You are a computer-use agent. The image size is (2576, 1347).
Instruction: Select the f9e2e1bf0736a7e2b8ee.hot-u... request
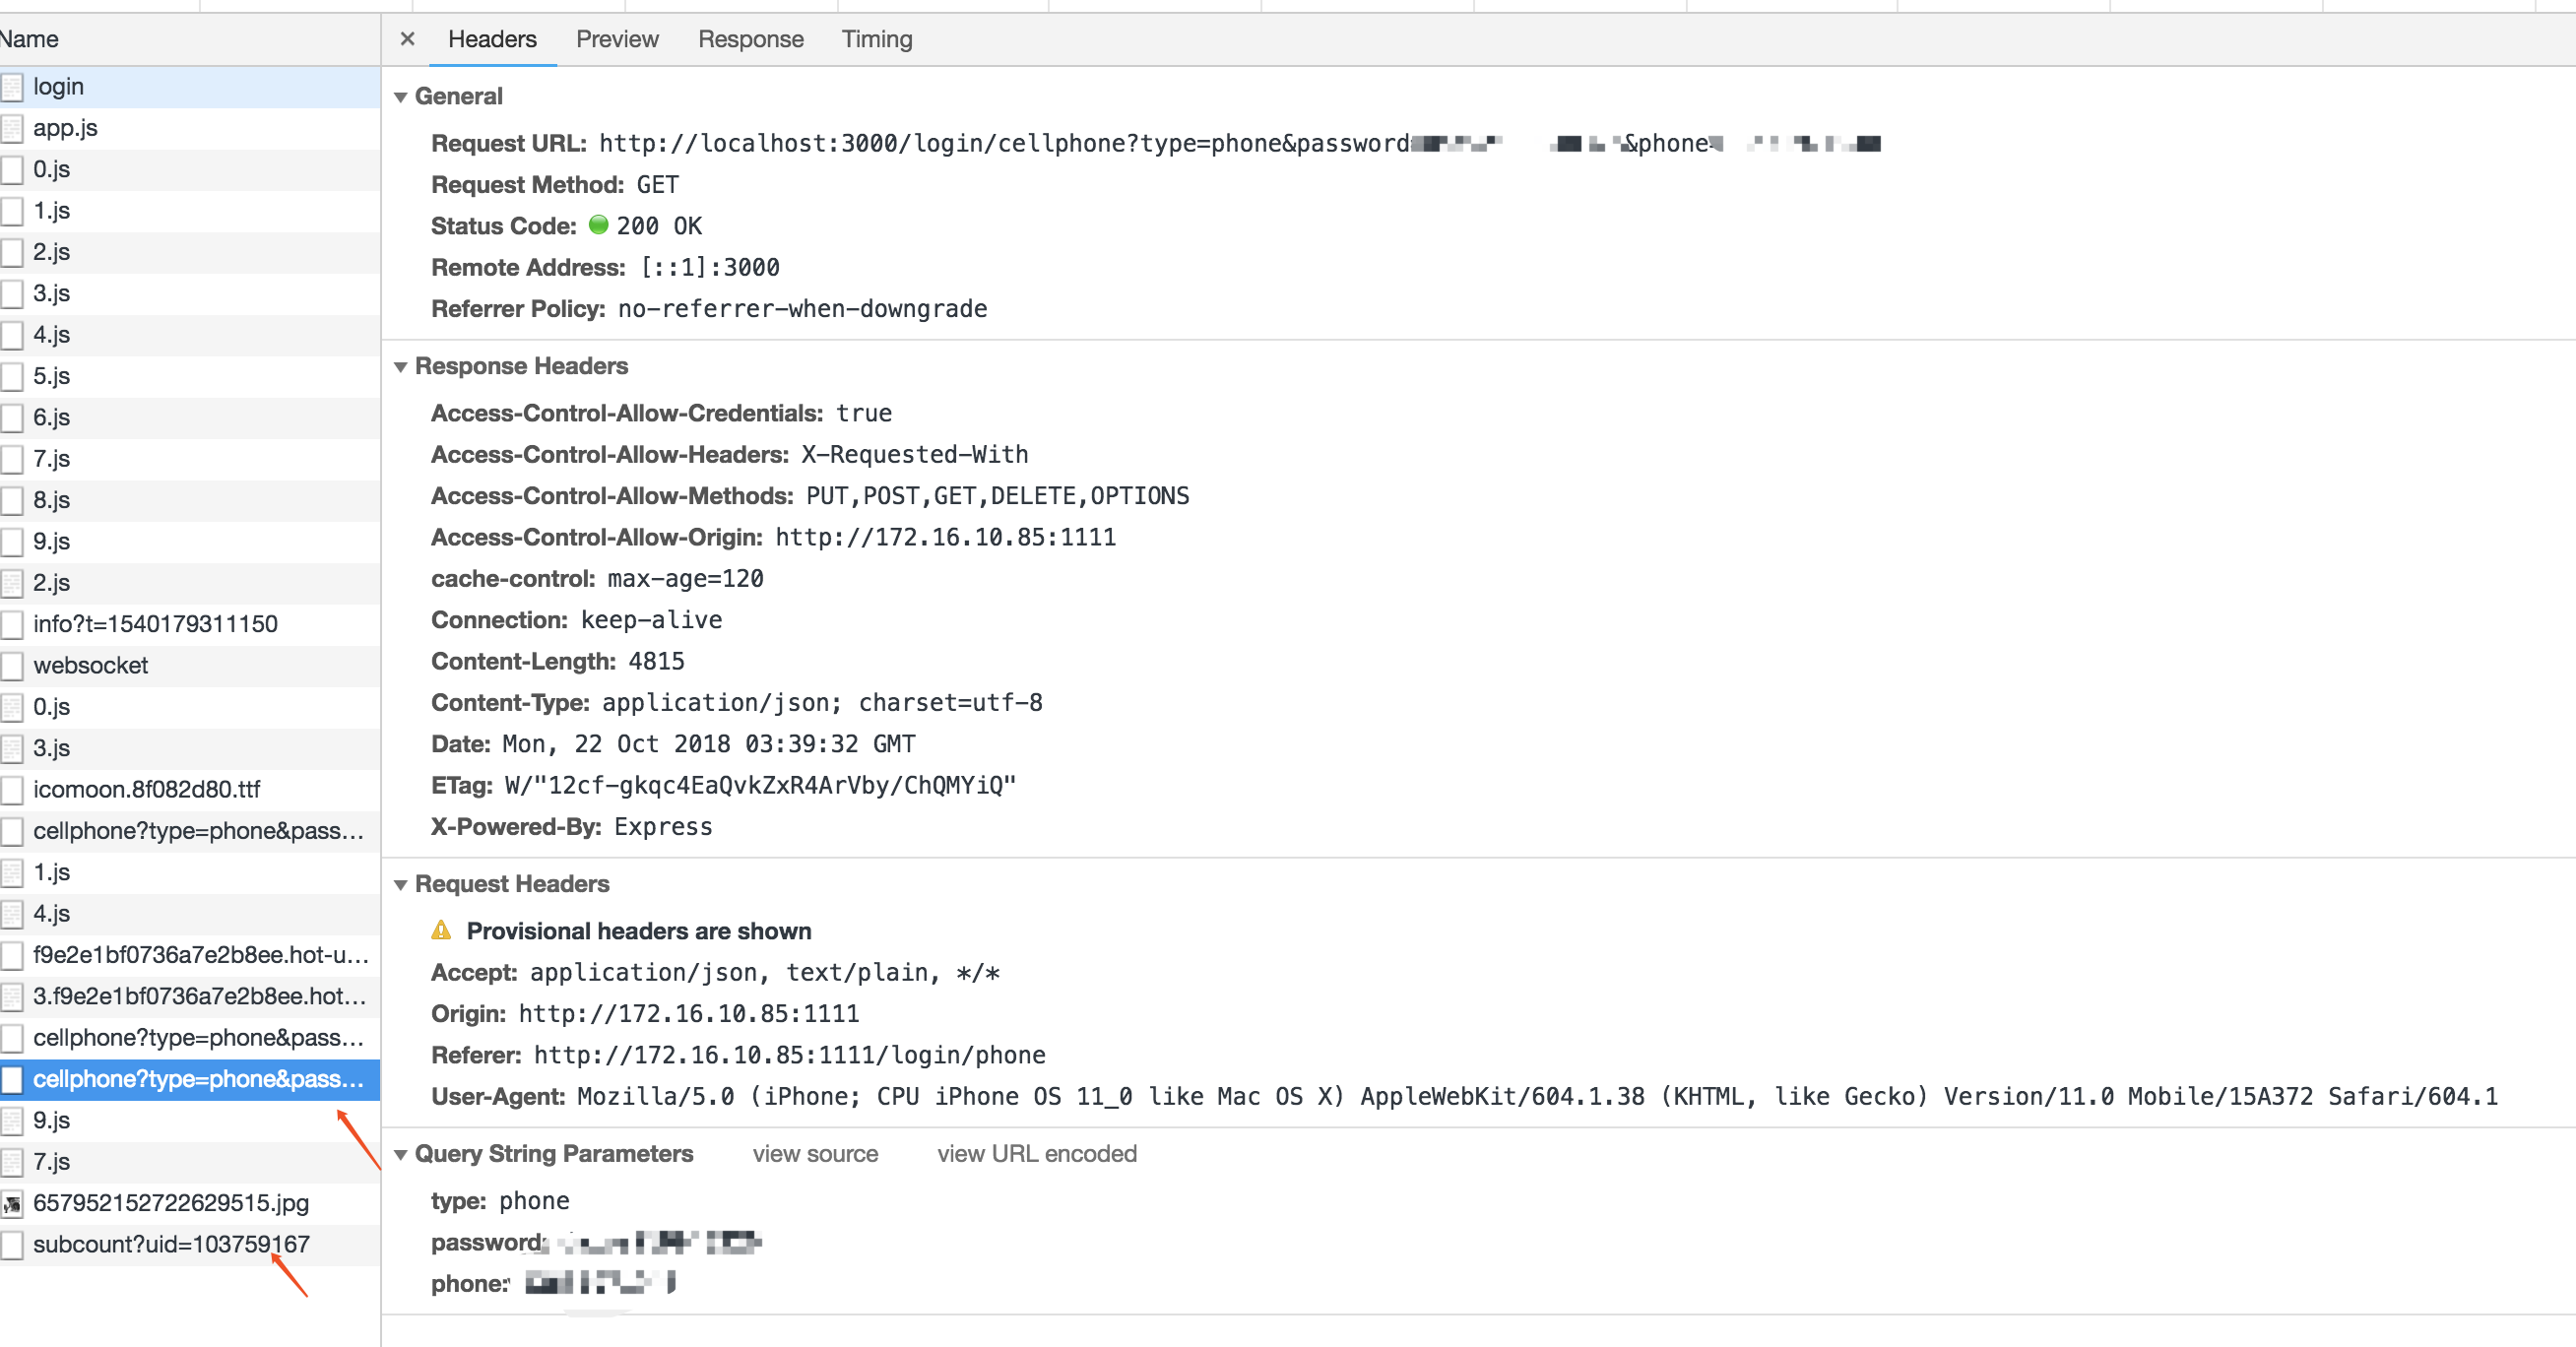click(190, 955)
